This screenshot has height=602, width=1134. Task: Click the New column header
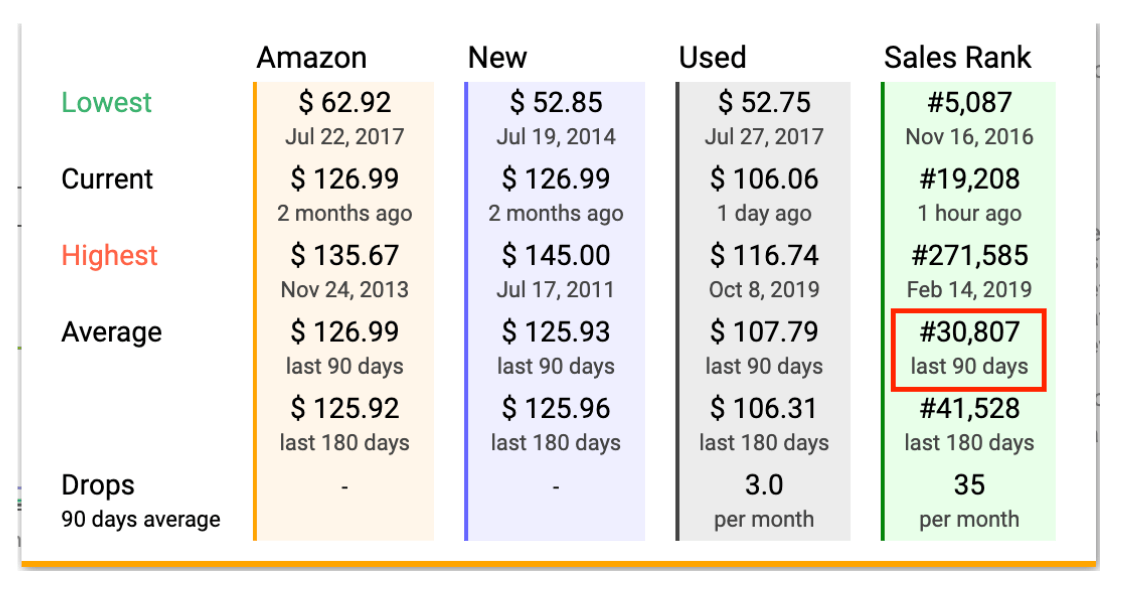498,58
